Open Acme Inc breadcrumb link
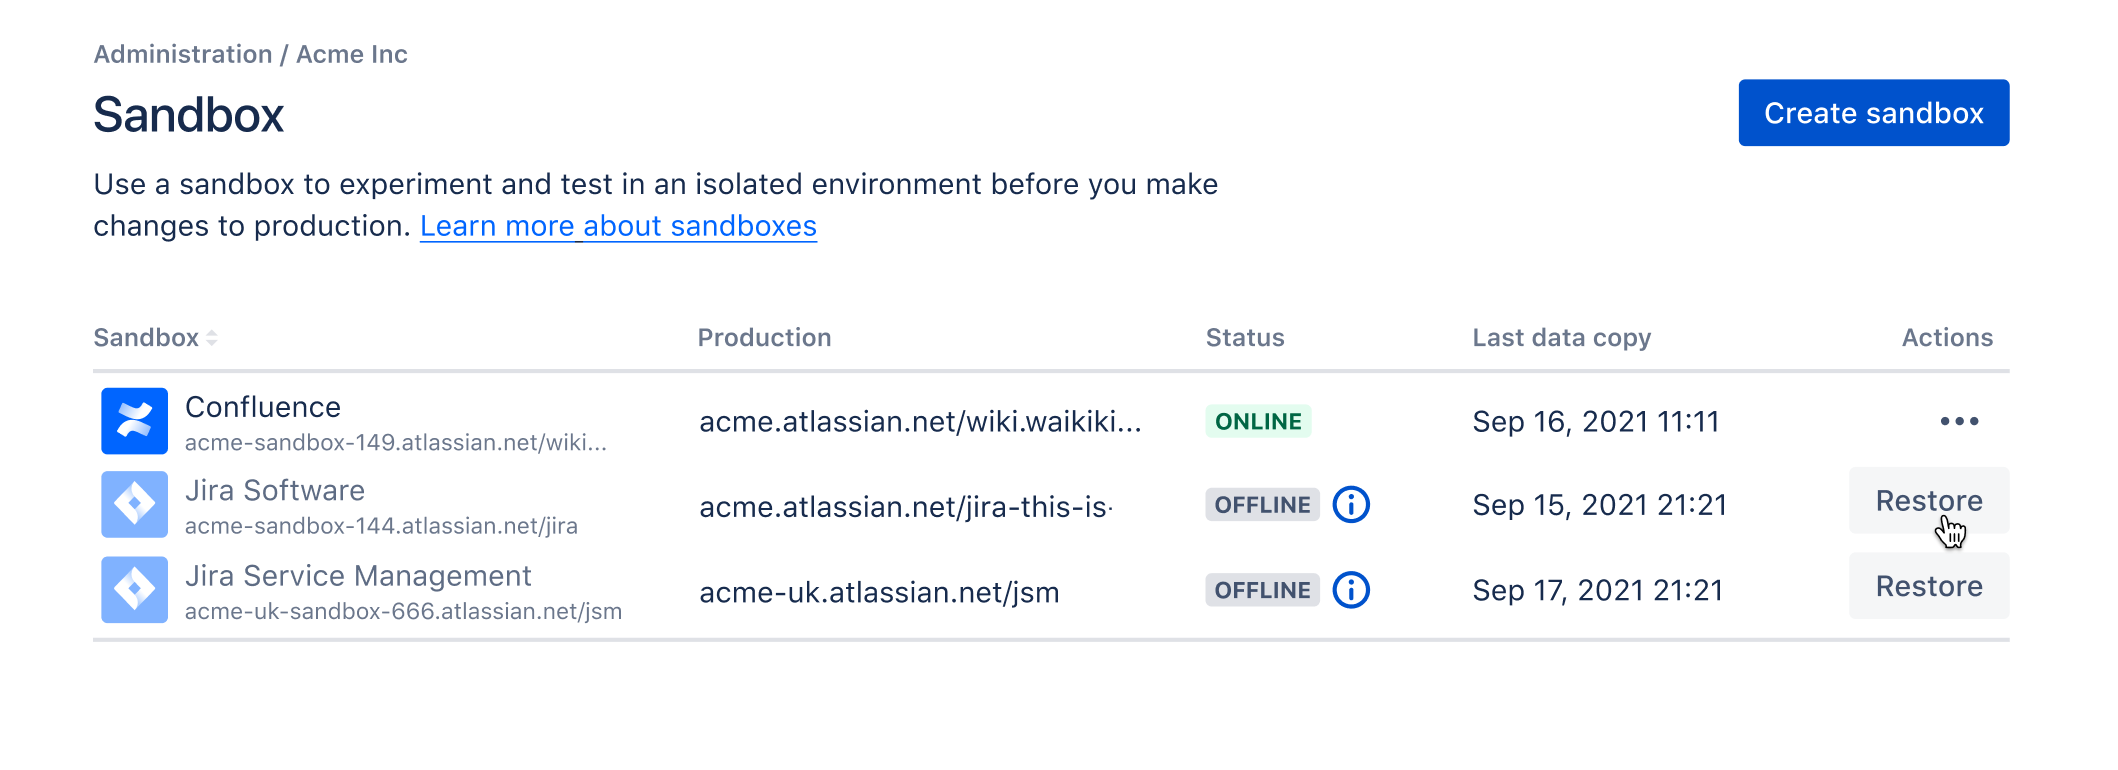This screenshot has height=770, width=2118. (x=352, y=54)
